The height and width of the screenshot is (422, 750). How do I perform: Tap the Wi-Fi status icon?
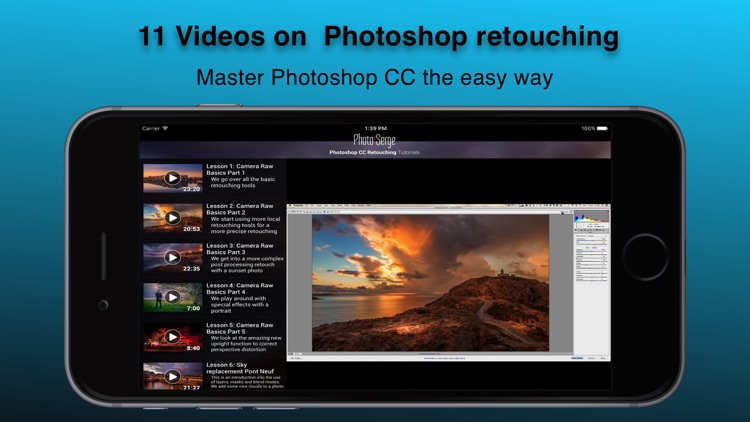point(165,128)
